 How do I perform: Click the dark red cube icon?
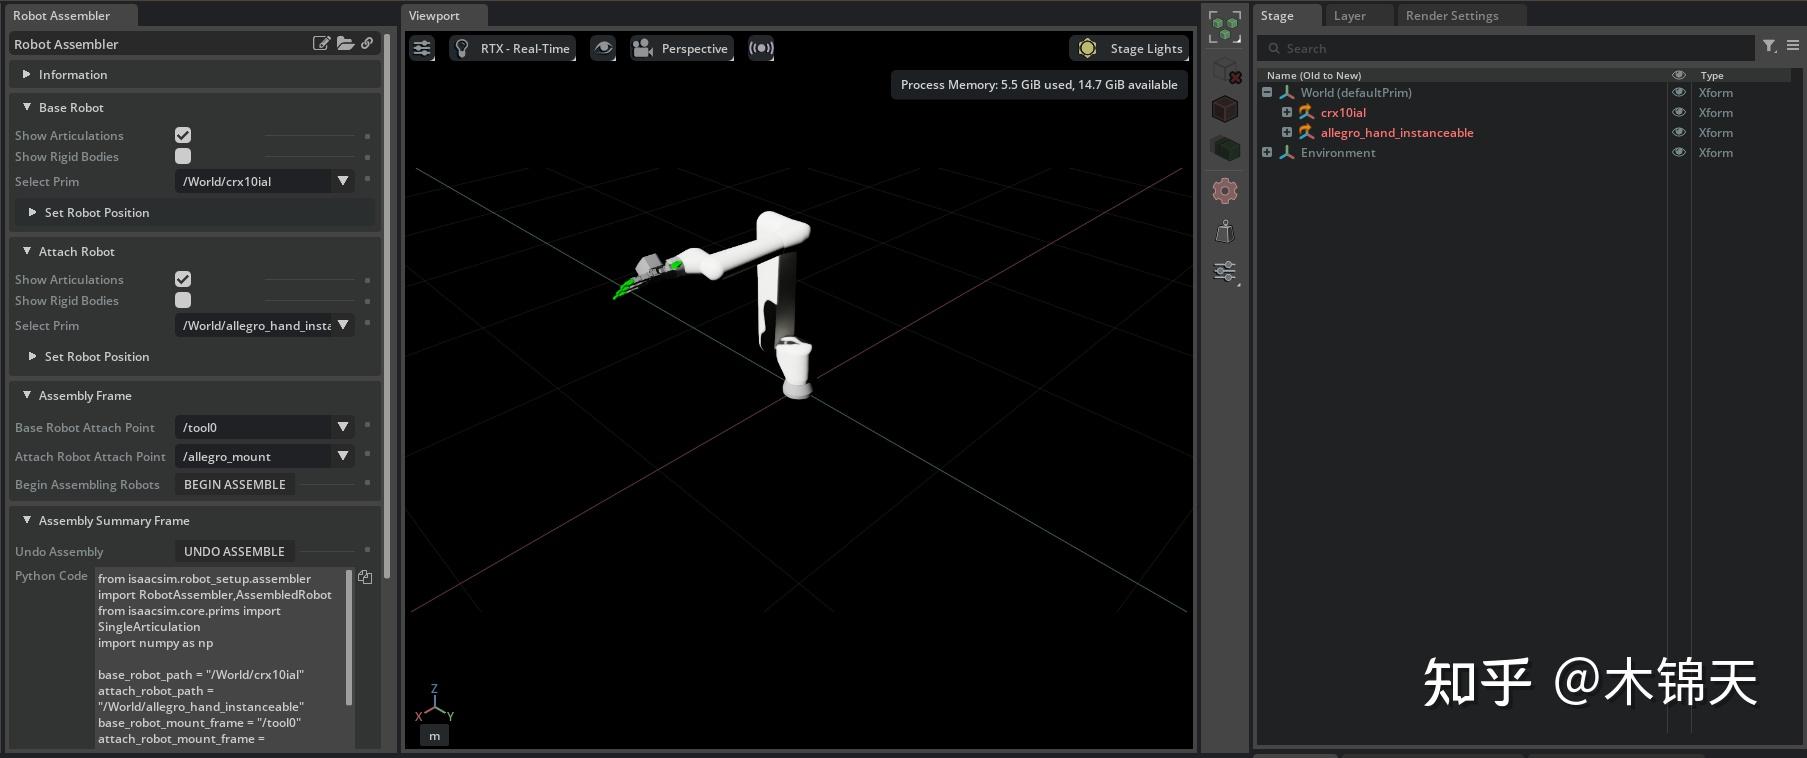click(1225, 108)
